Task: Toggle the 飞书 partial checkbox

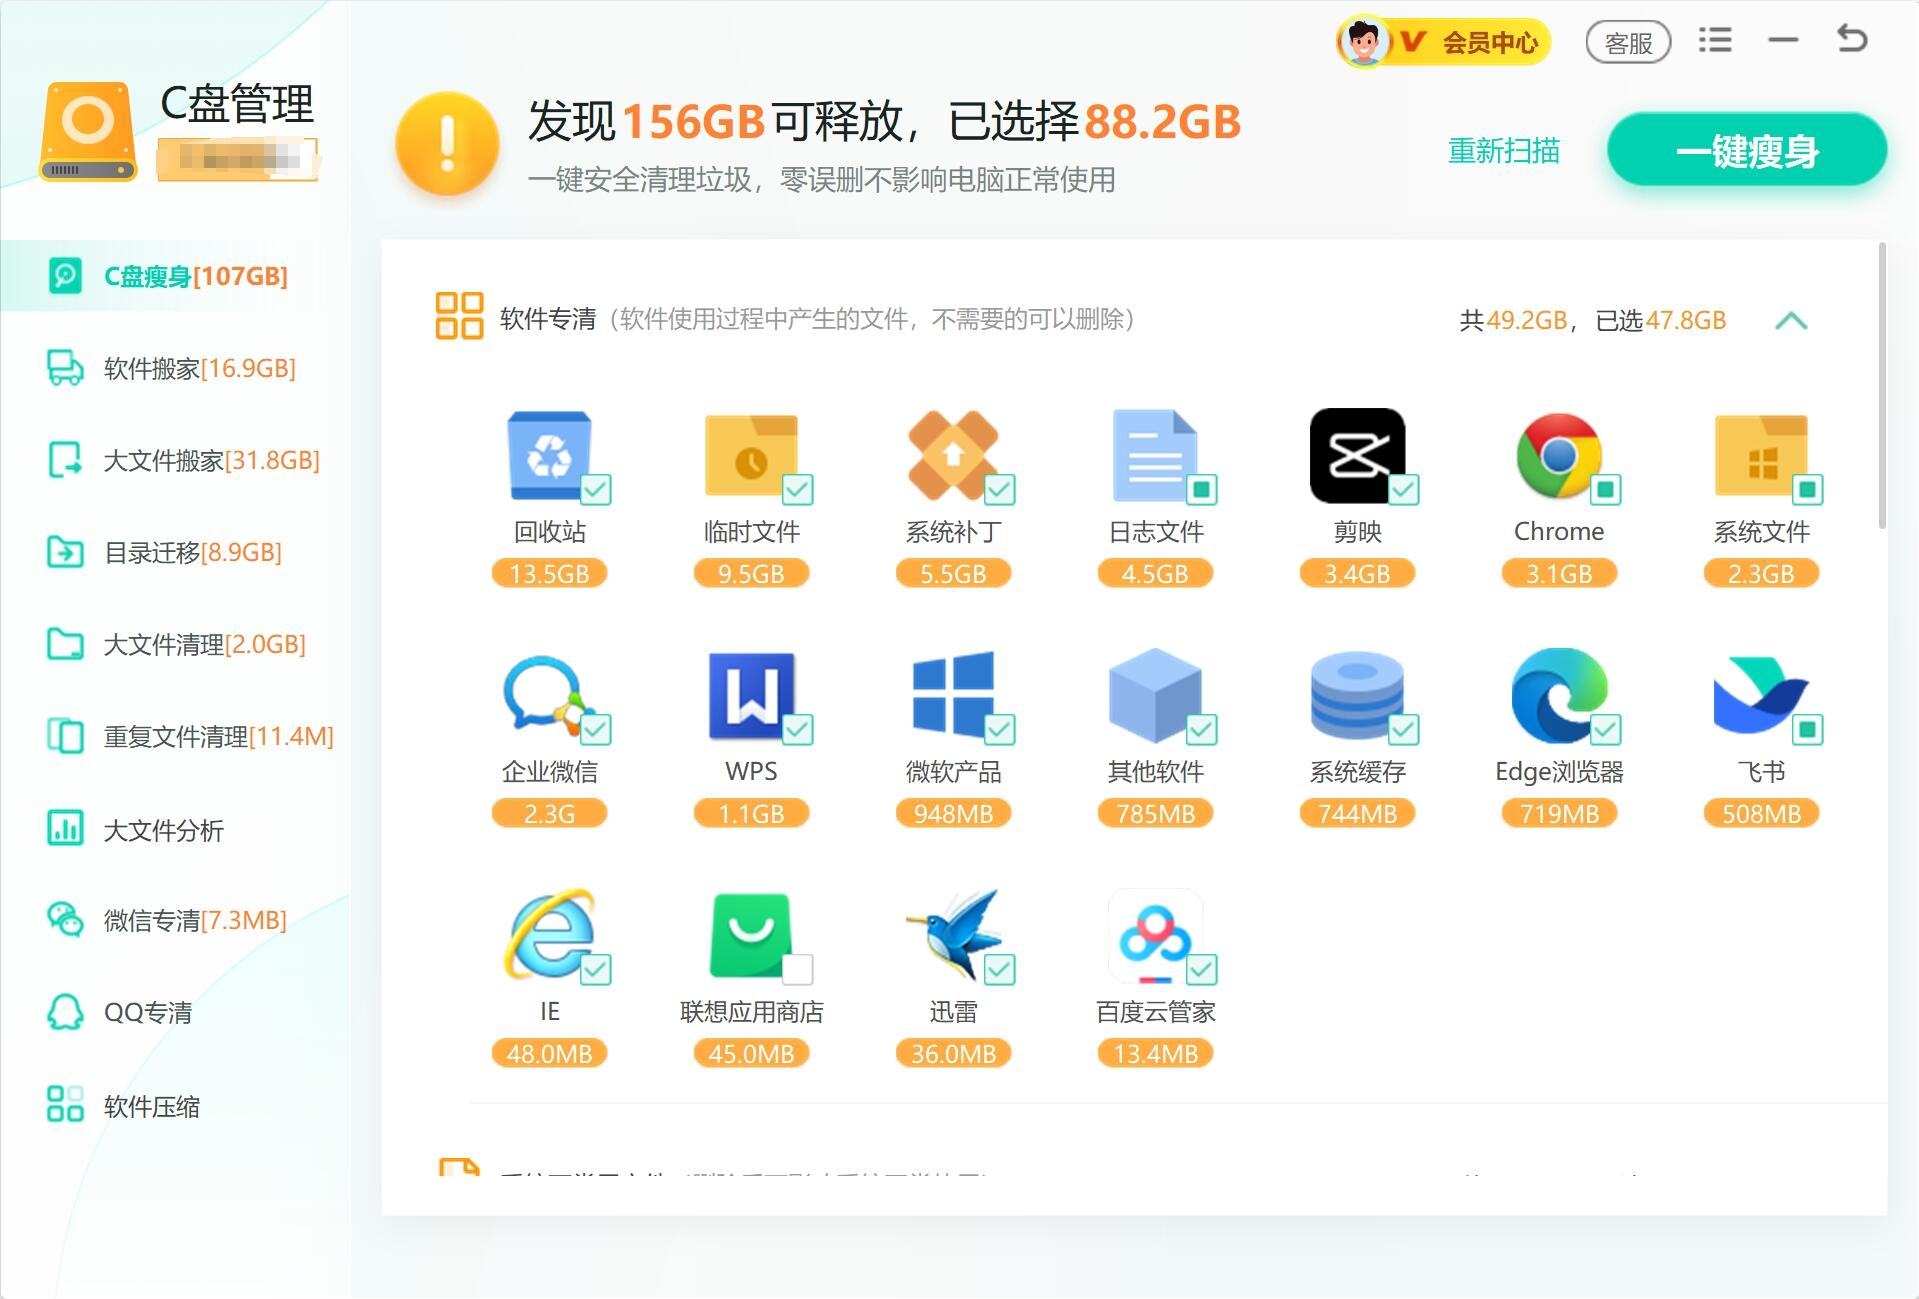Action: coord(1808,729)
